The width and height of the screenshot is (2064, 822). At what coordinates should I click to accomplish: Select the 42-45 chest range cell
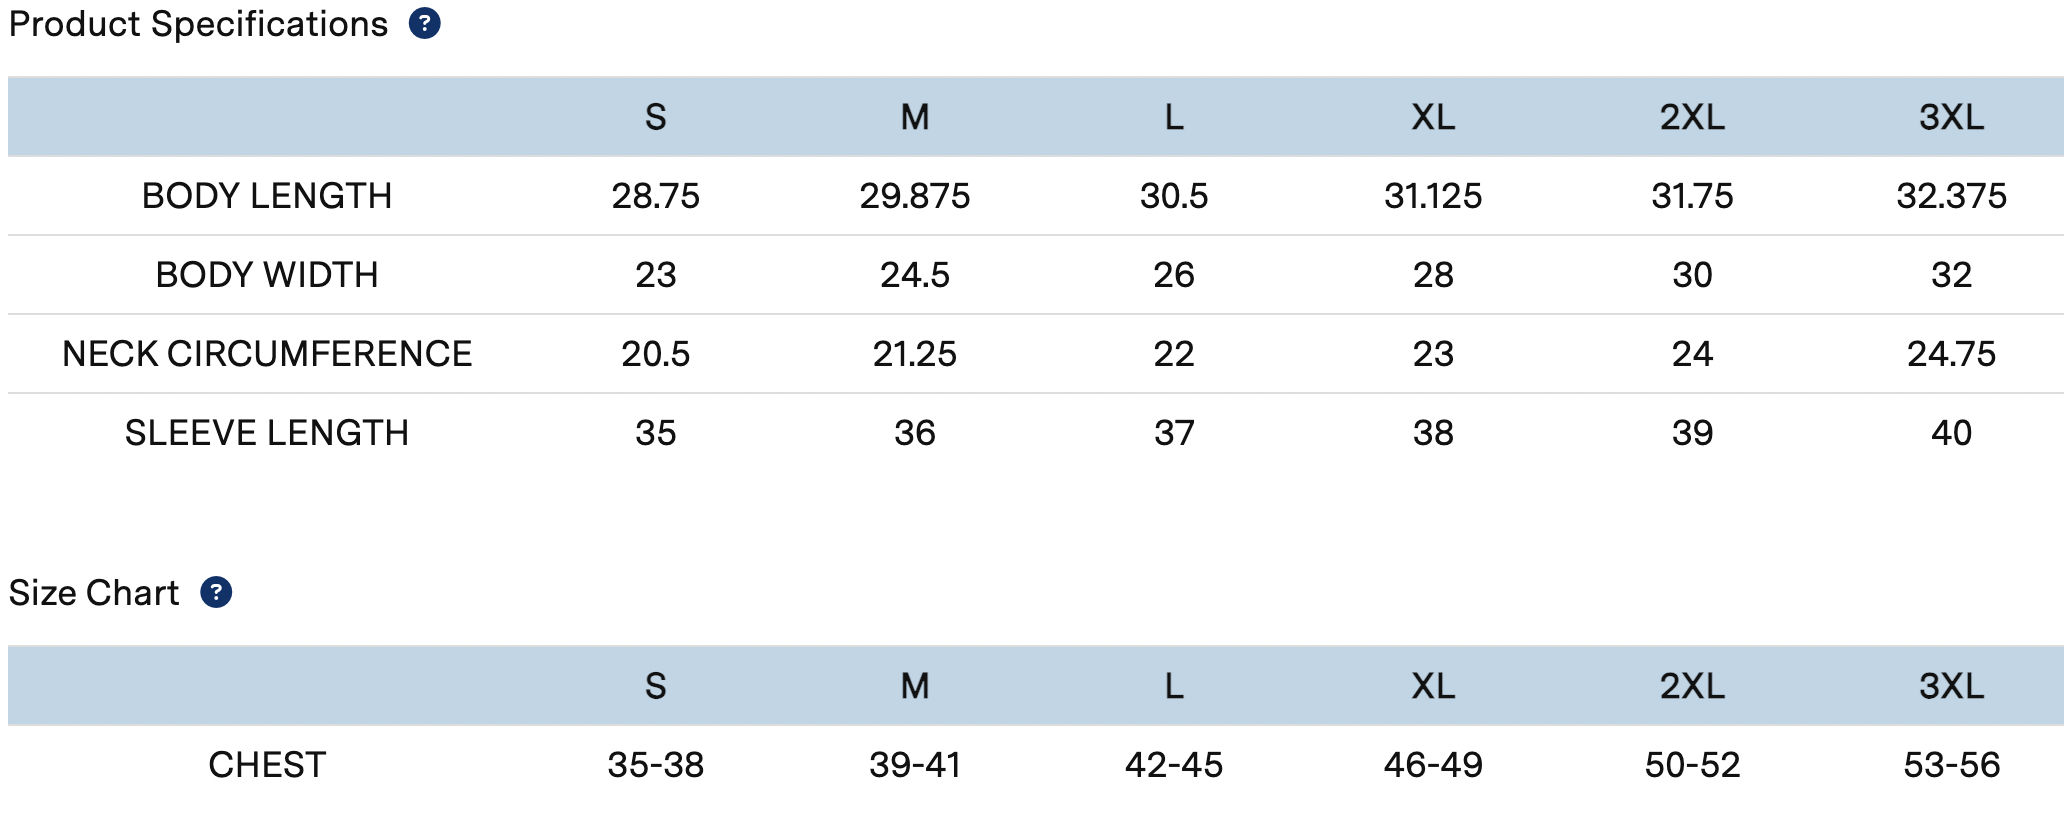click(x=1174, y=765)
